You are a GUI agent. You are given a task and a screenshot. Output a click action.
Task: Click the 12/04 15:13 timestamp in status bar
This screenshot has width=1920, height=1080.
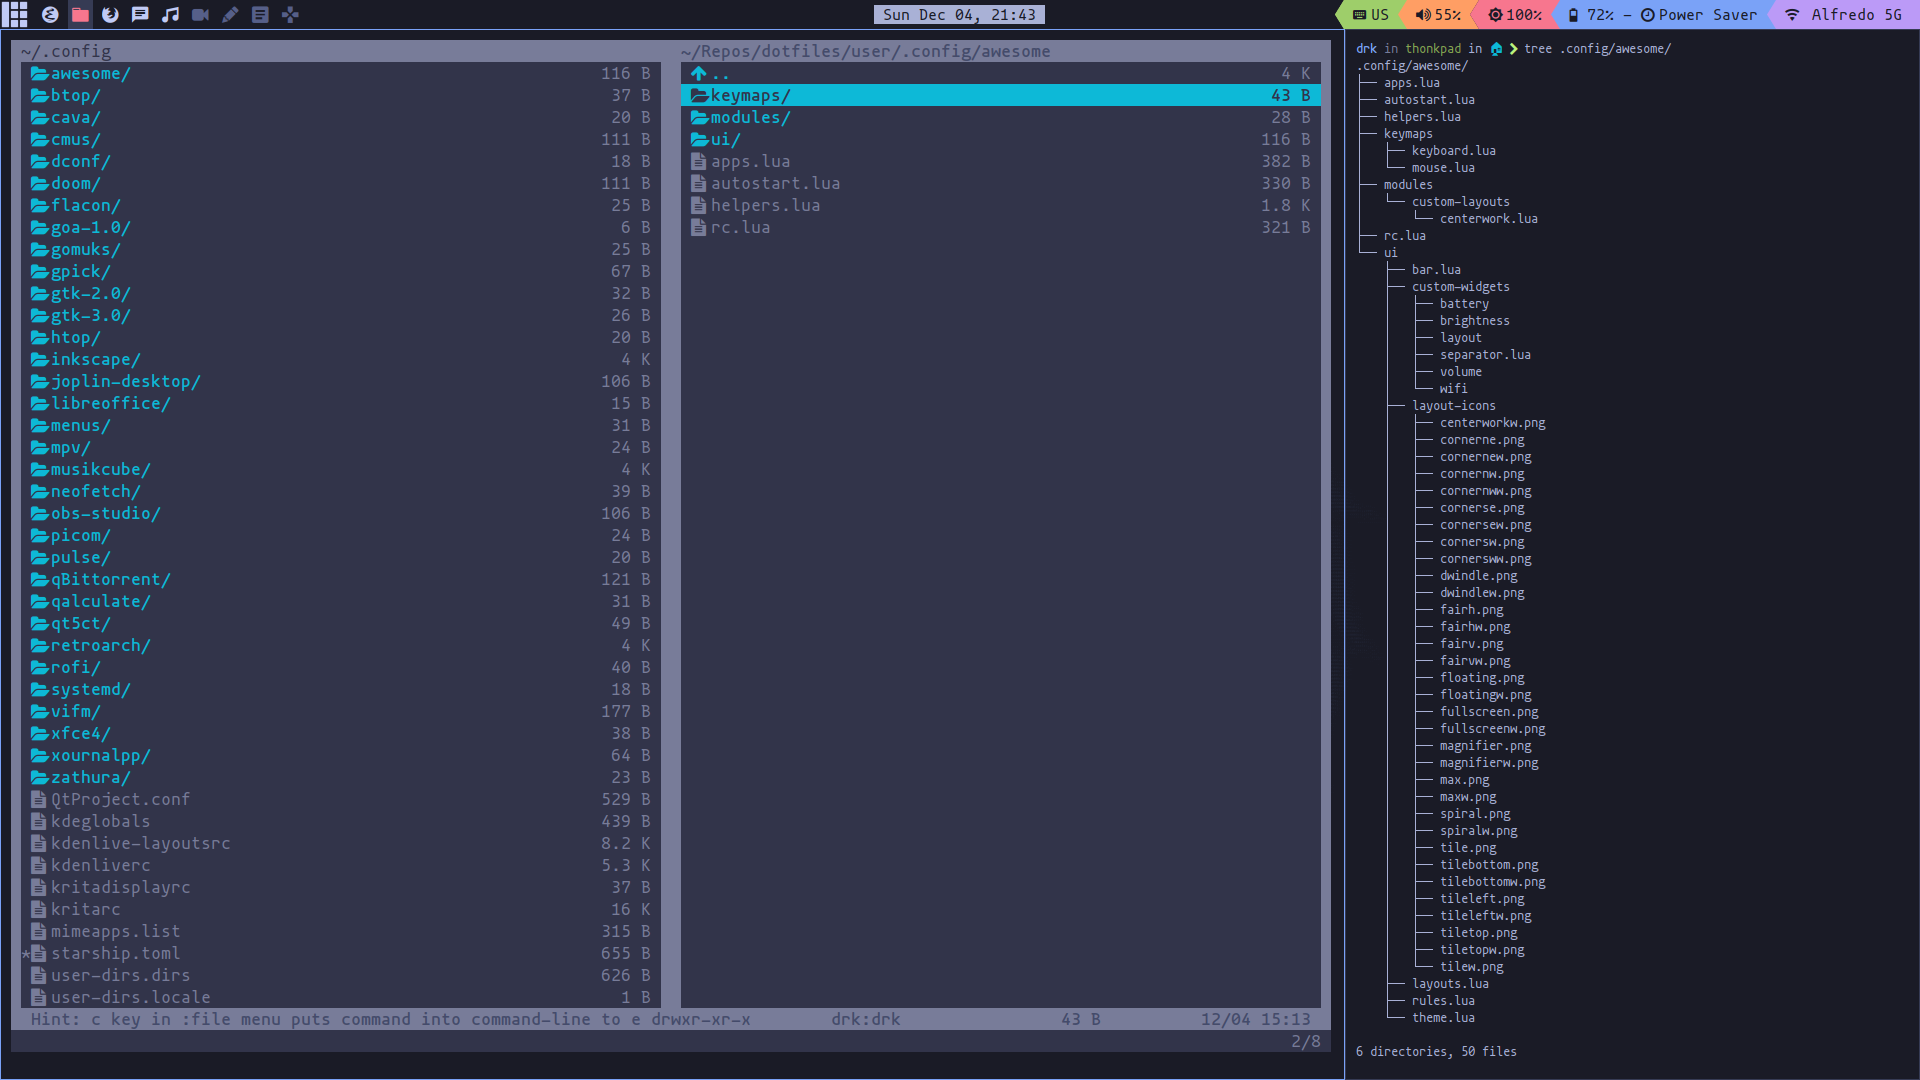click(1256, 1019)
